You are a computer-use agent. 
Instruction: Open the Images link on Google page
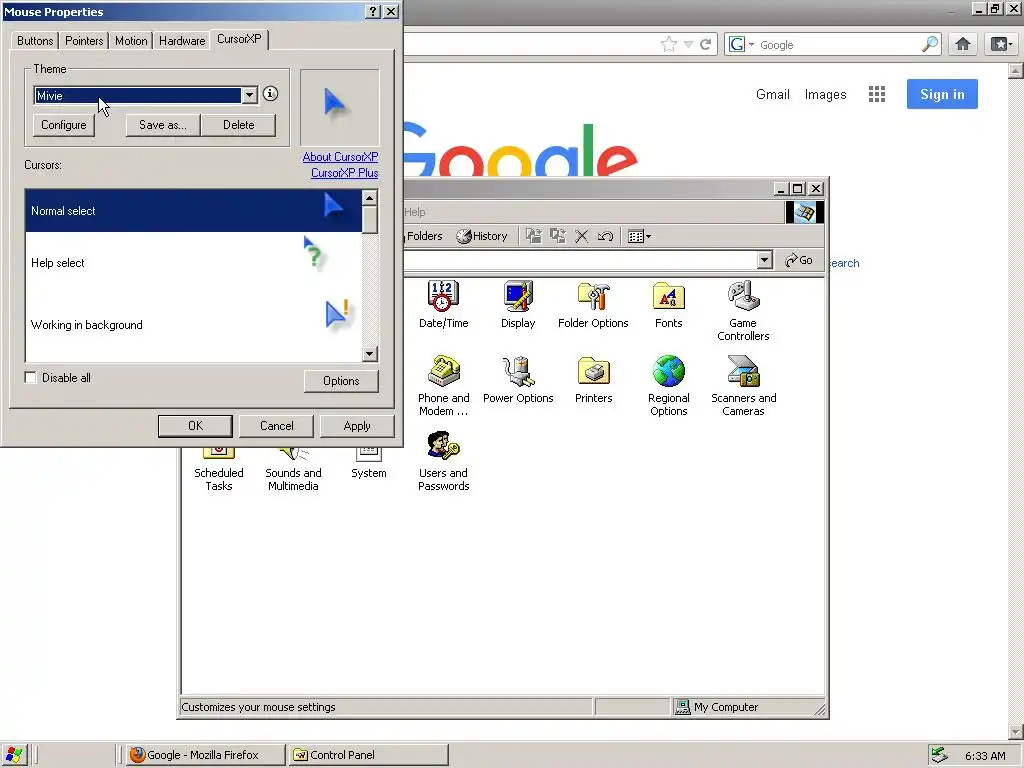(825, 94)
